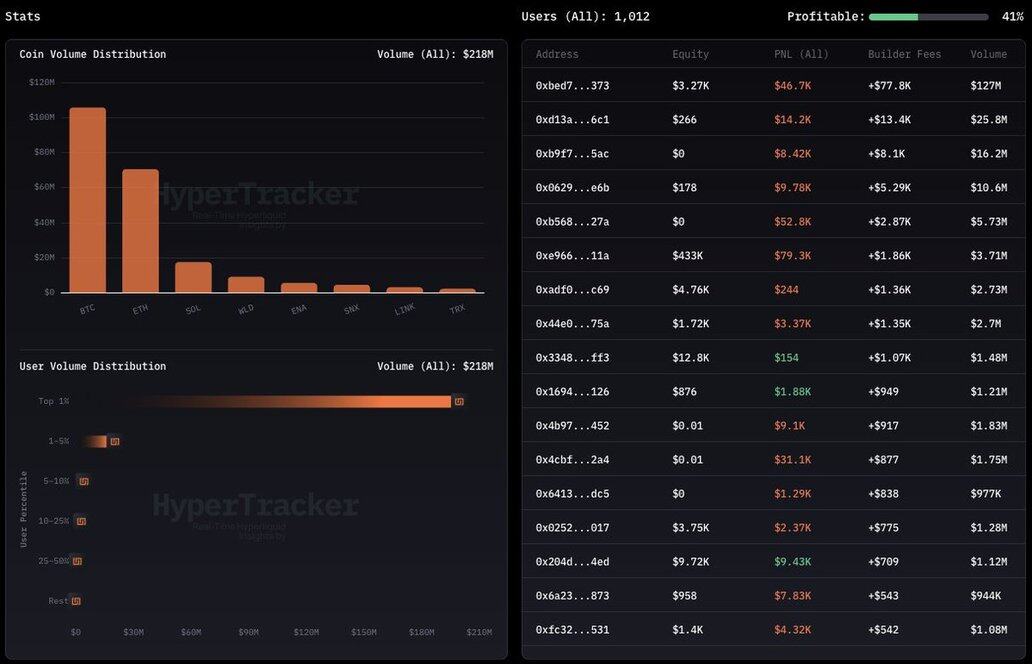Click the Volume column header in table
Screen dimensions: 1032x664
[988, 54]
